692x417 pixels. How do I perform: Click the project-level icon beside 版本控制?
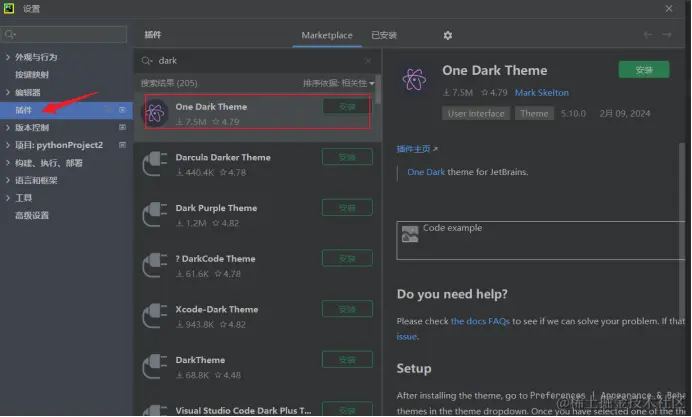pyautogui.click(x=123, y=127)
